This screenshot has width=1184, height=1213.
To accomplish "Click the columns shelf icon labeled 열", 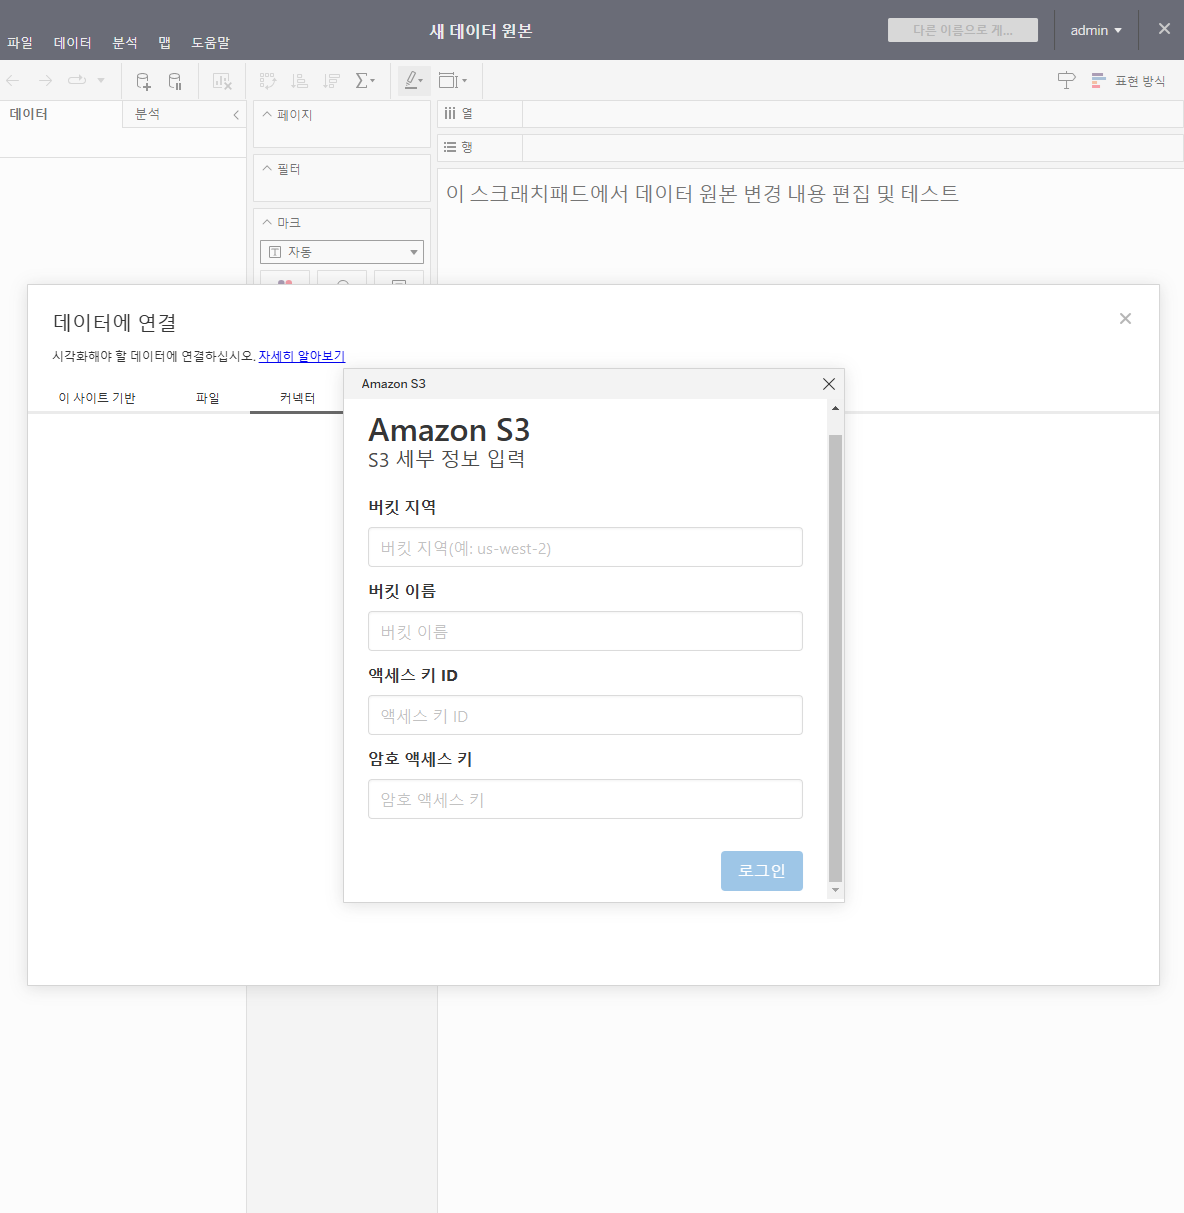I will 450,114.
